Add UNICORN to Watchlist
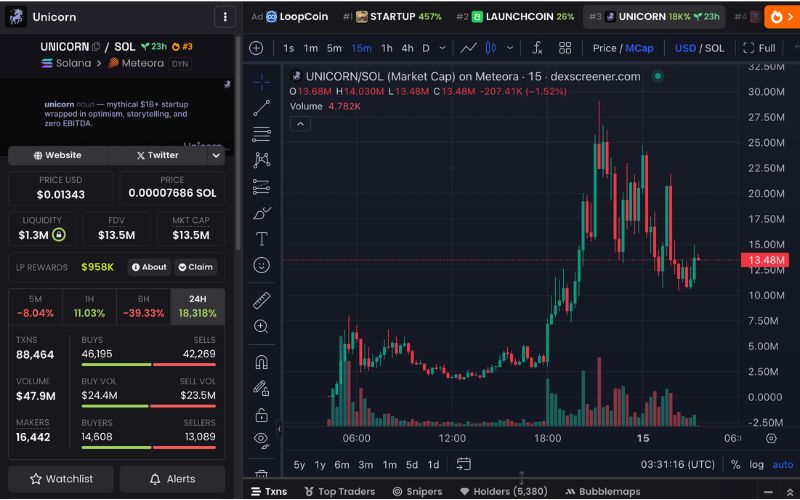 pos(61,479)
